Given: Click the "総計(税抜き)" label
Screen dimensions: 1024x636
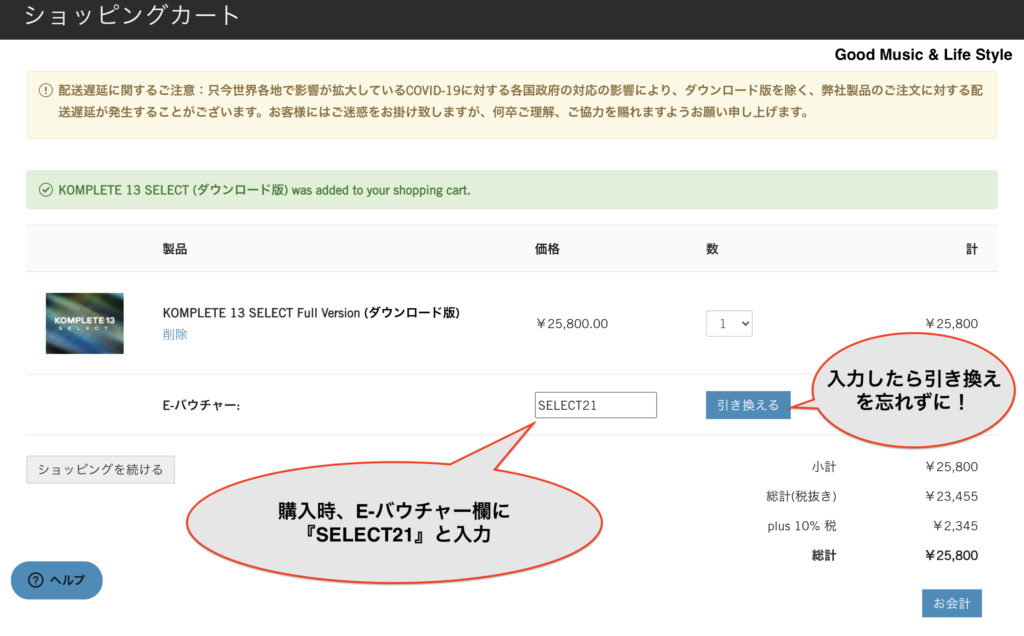Looking at the screenshot, I should (x=801, y=496).
